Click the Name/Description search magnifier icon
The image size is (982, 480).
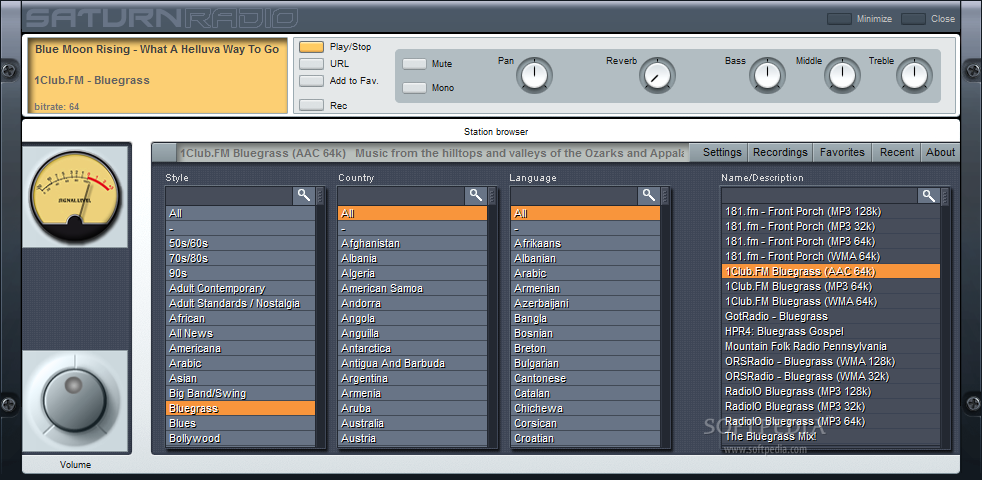click(x=929, y=196)
